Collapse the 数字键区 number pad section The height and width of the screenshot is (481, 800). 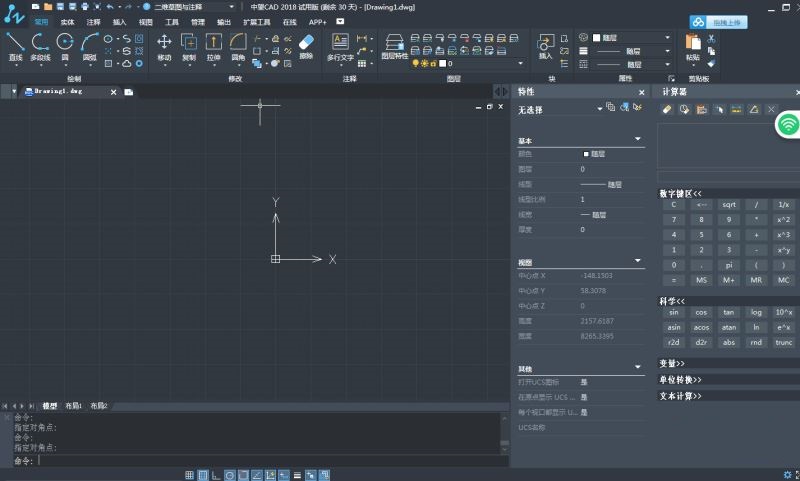pos(680,193)
